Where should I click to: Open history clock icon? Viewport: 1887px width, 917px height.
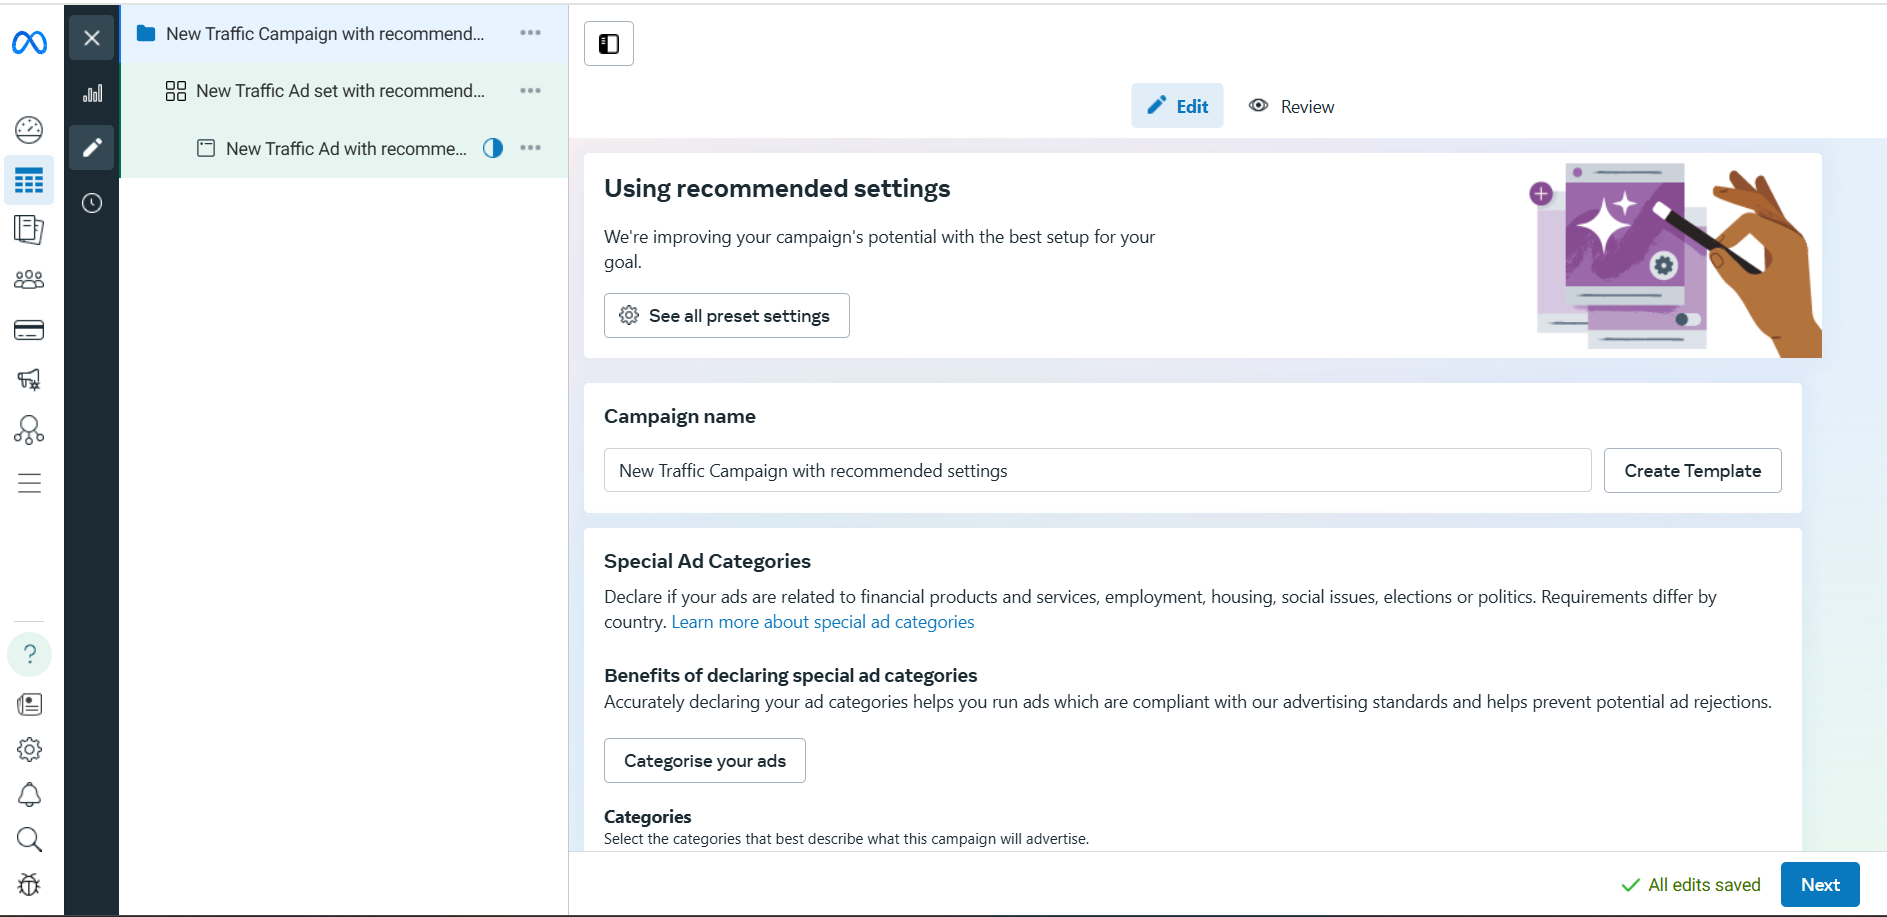coord(92,203)
